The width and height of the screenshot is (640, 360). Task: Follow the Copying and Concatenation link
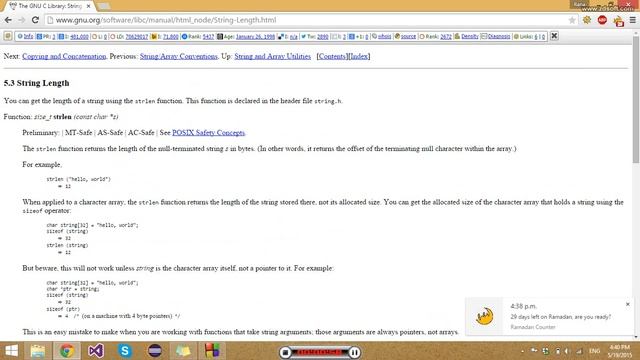pos(64,56)
